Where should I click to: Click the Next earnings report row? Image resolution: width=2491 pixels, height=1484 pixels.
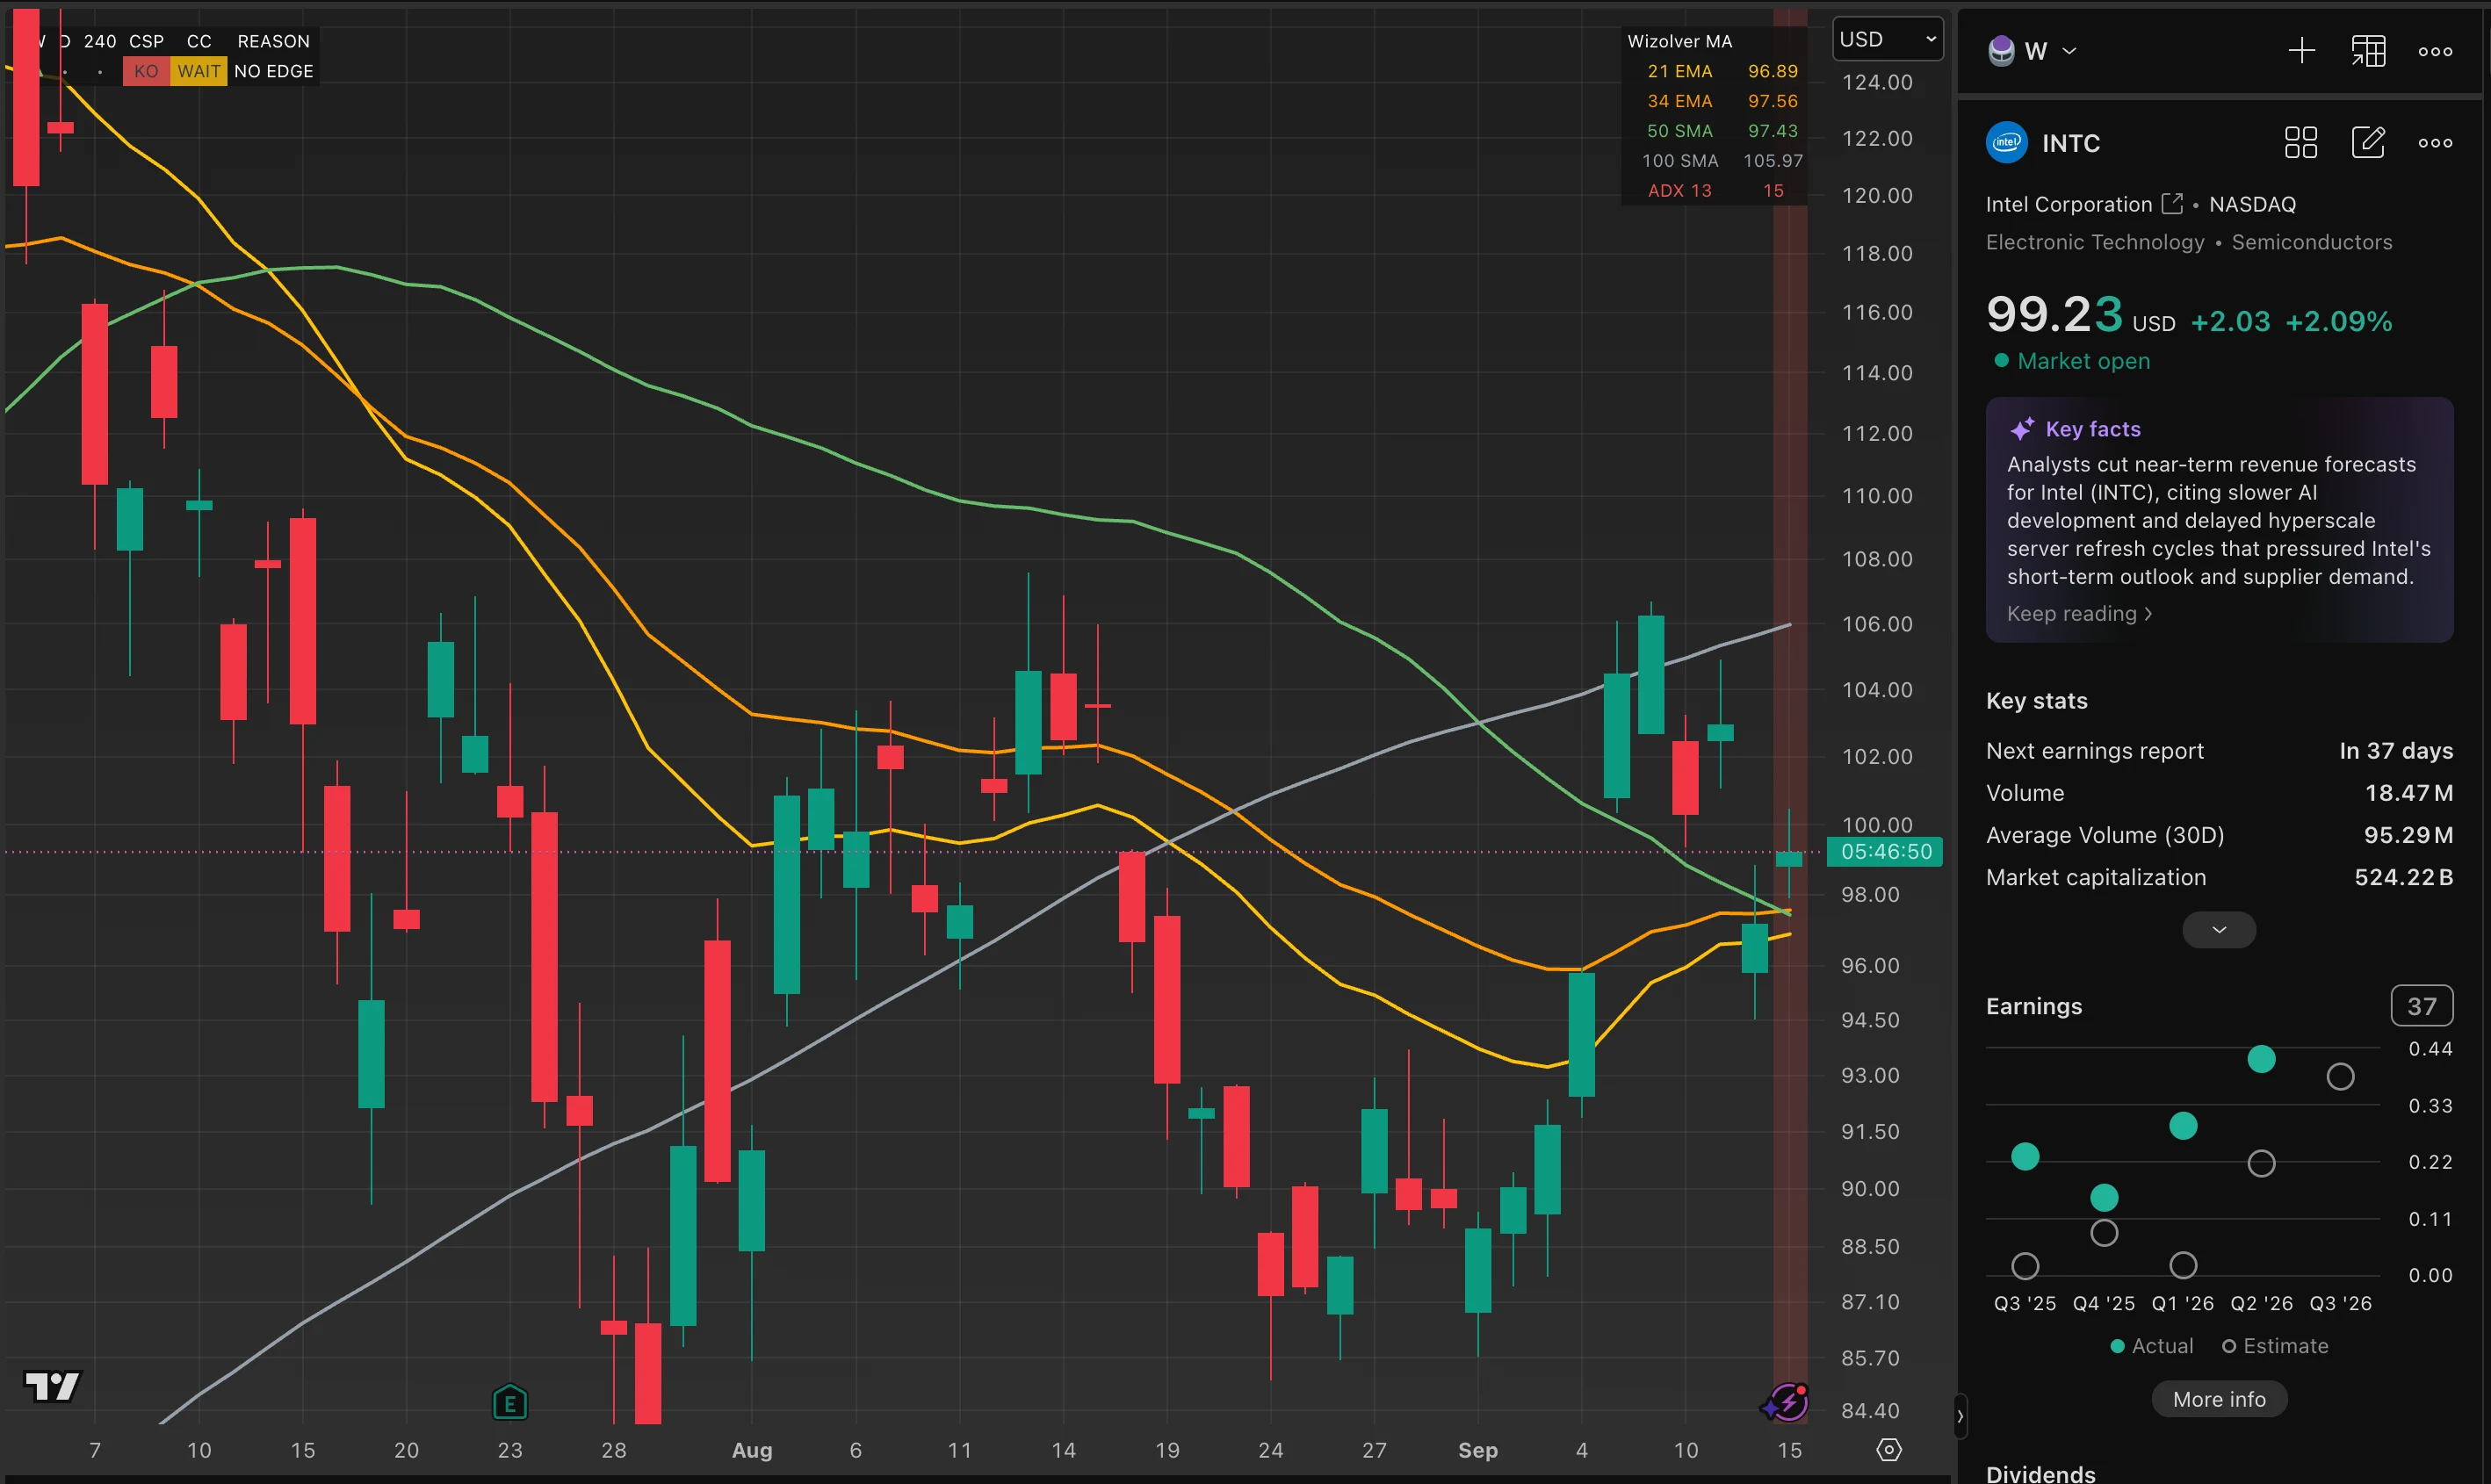[2219, 751]
